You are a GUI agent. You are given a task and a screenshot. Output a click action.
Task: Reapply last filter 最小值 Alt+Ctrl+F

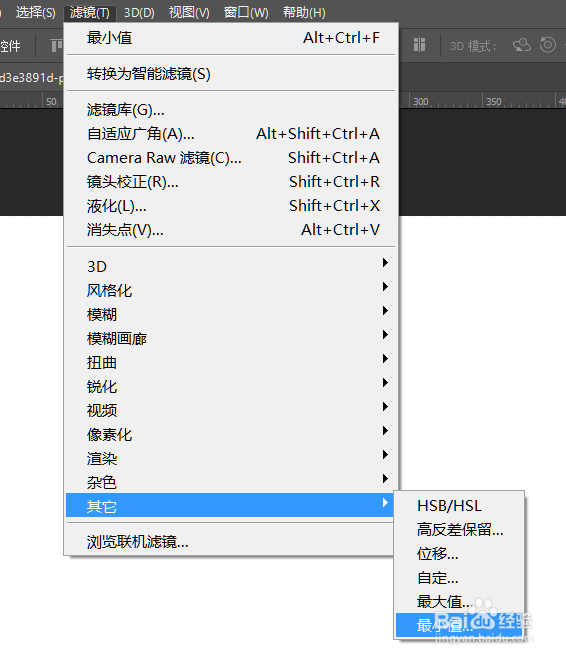coord(231,38)
